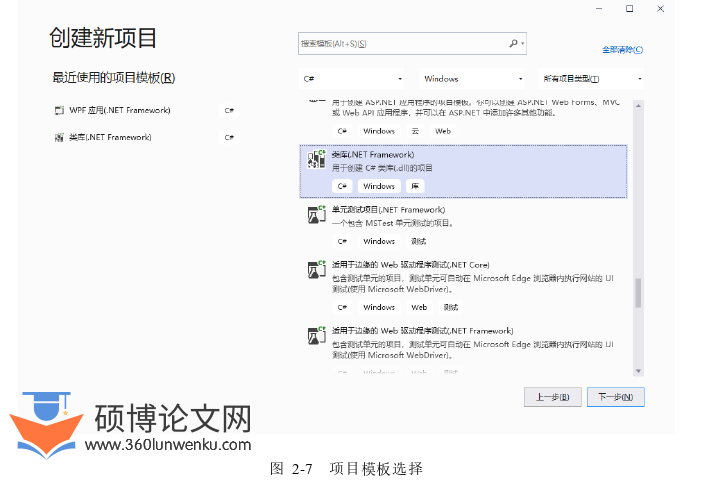Click the Web tag on the ASP.NET template

coord(443,131)
